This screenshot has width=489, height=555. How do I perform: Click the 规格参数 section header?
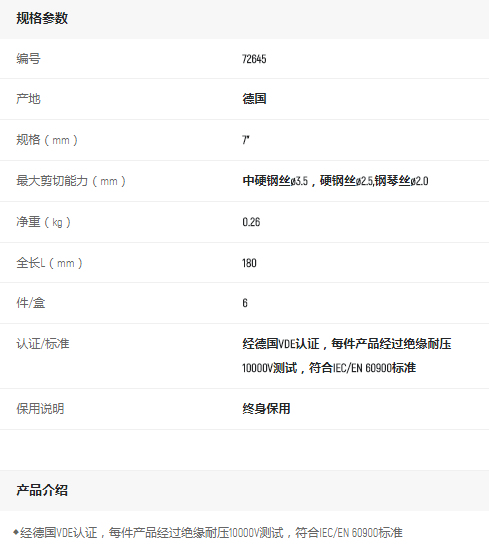42,18
